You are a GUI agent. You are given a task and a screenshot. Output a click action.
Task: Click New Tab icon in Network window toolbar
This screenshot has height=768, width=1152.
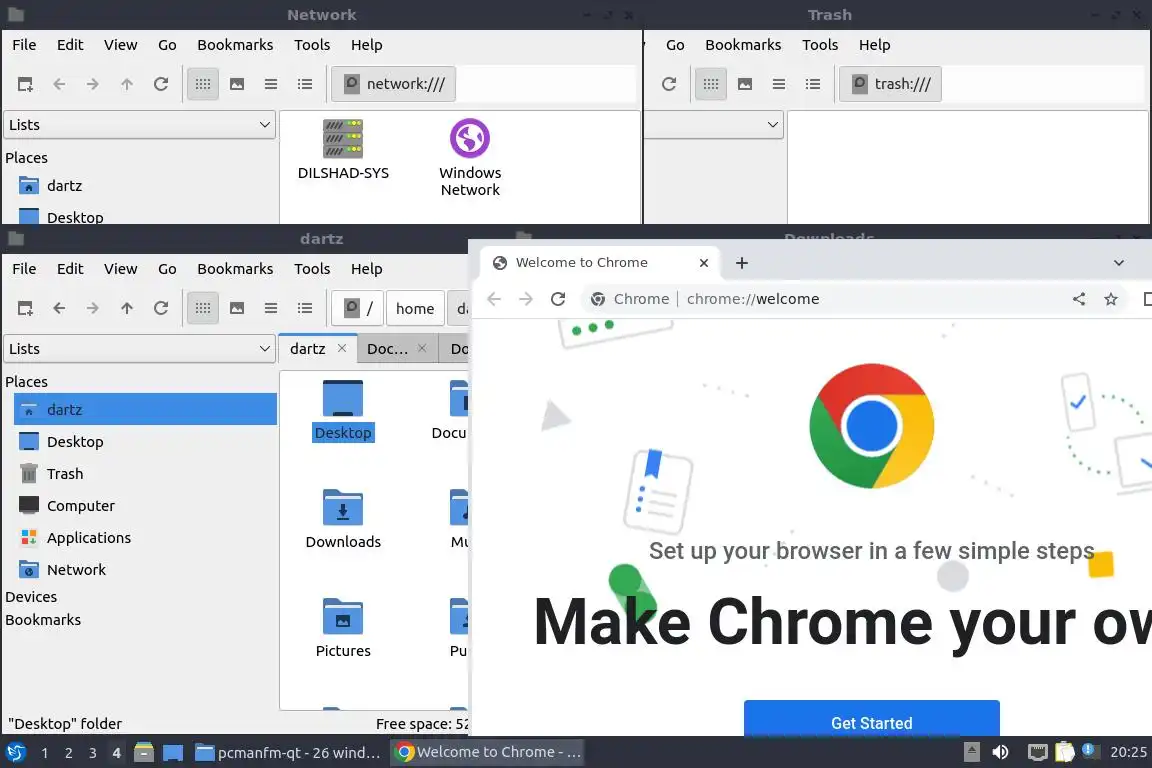[x=25, y=84]
